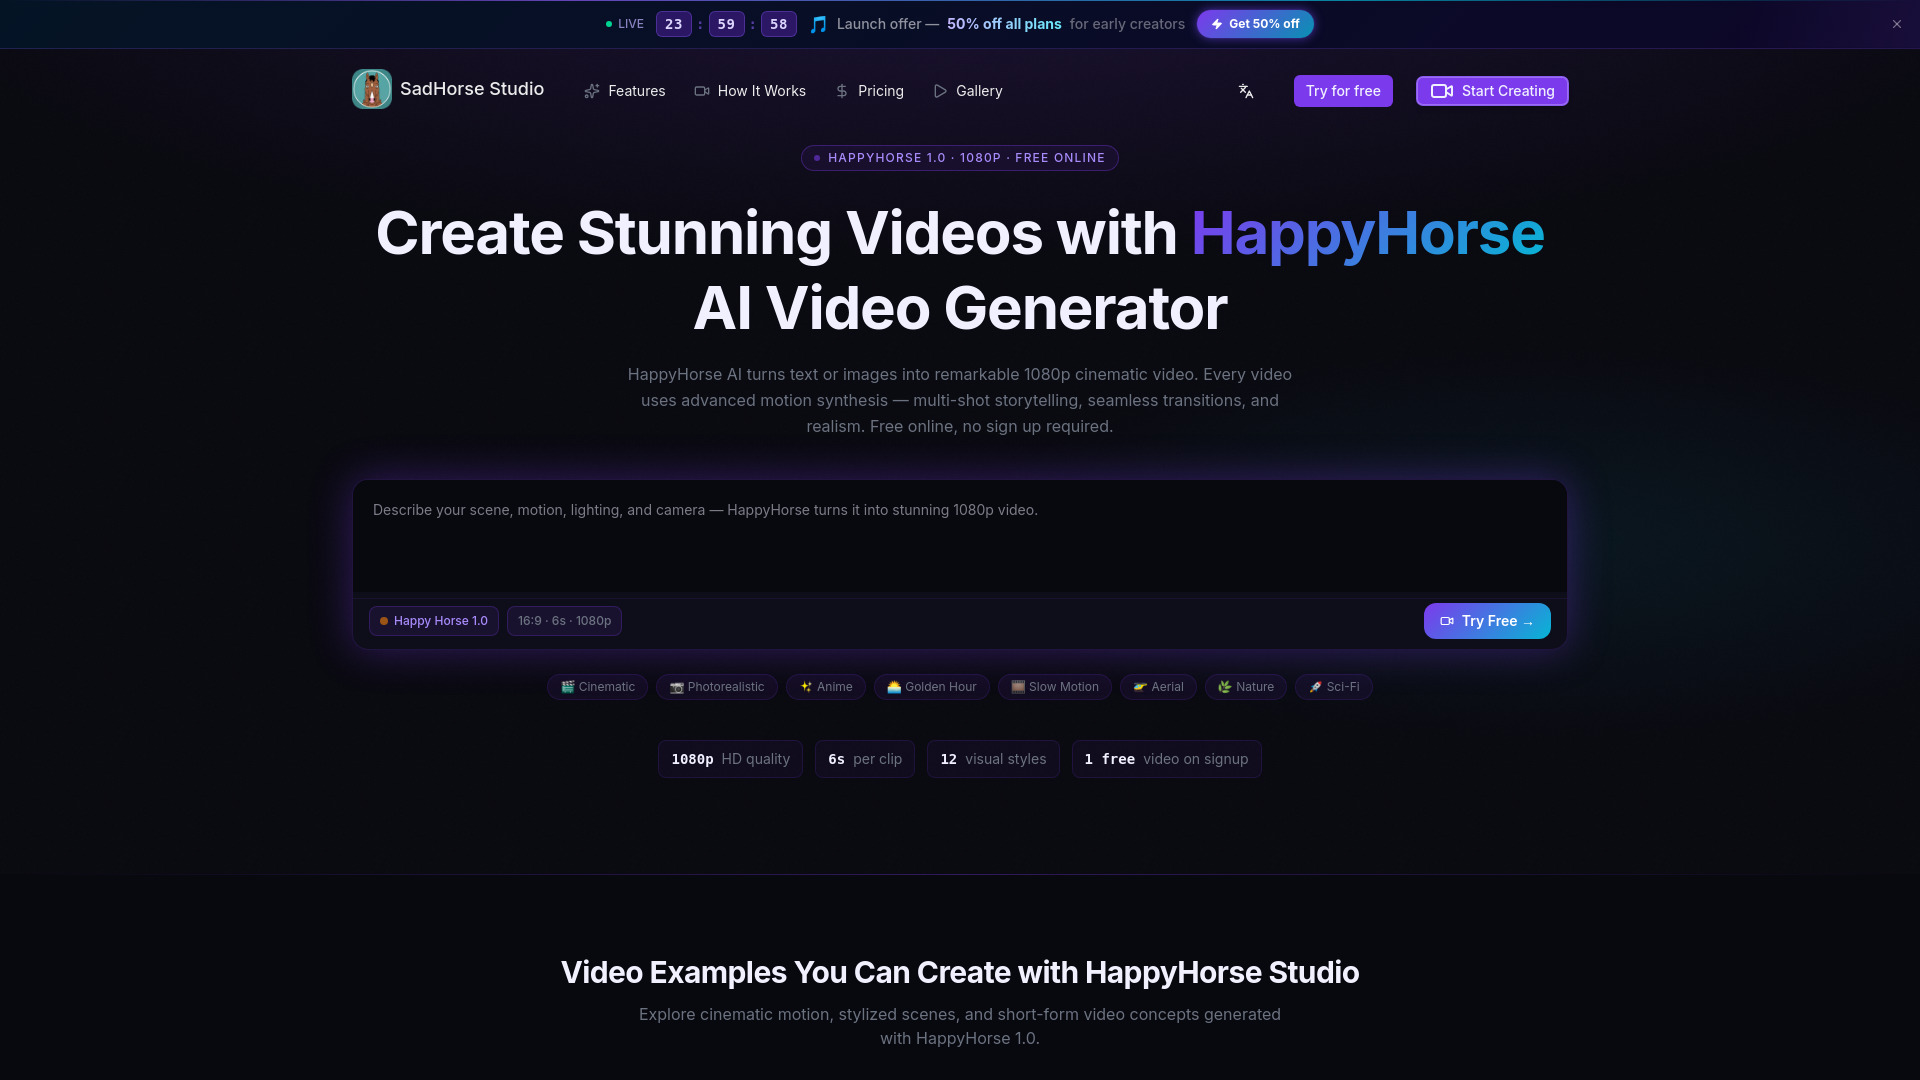
Task: Enable the Nature style chip
Action: (x=1245, y=687)
